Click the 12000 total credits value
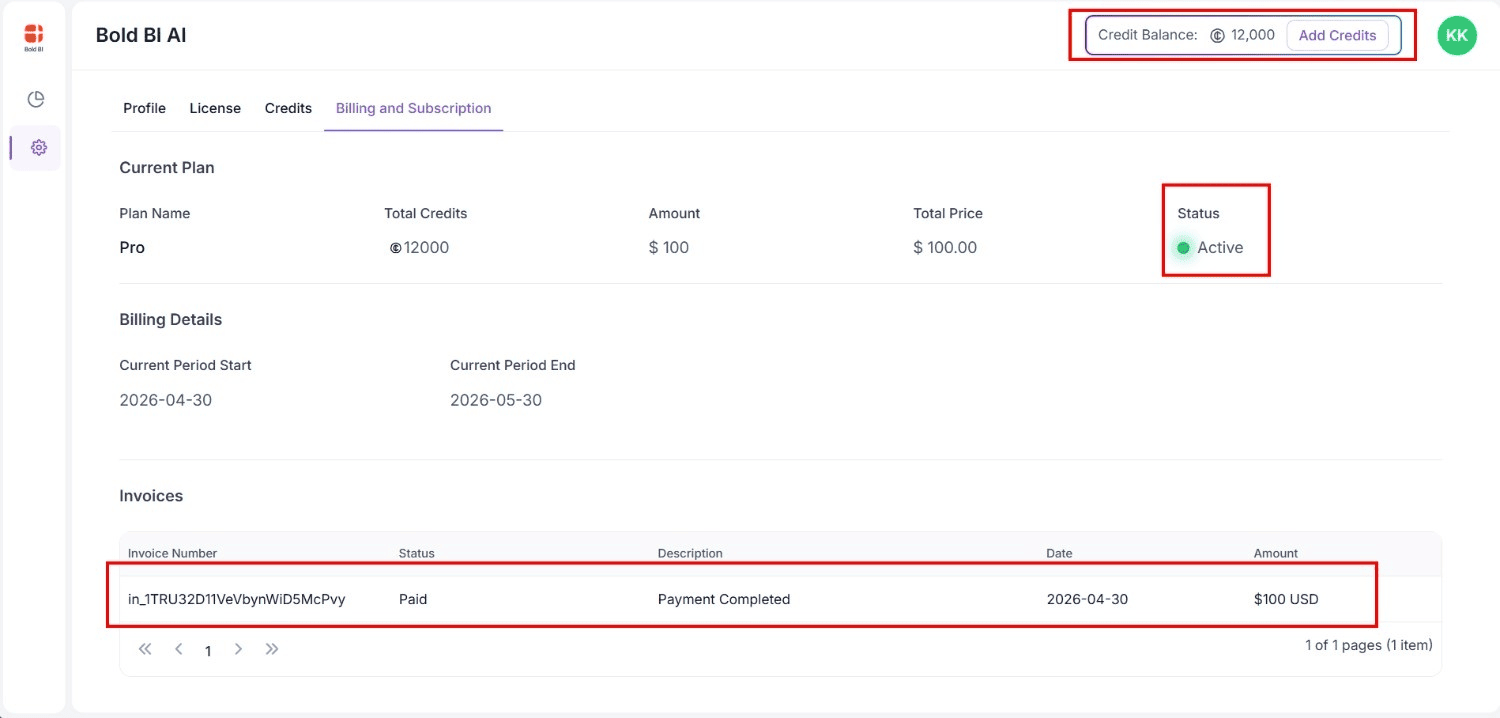The image size is (1500, 718). click(426, 247)
